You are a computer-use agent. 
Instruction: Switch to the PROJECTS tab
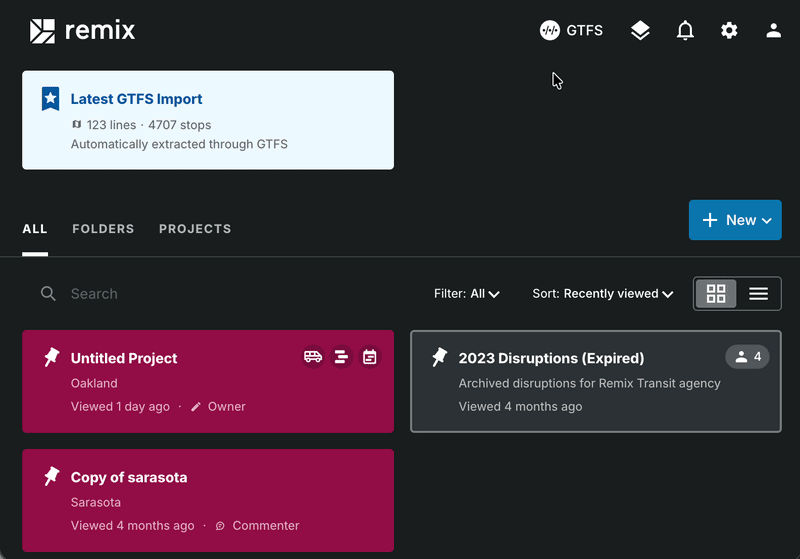point(195,229)
